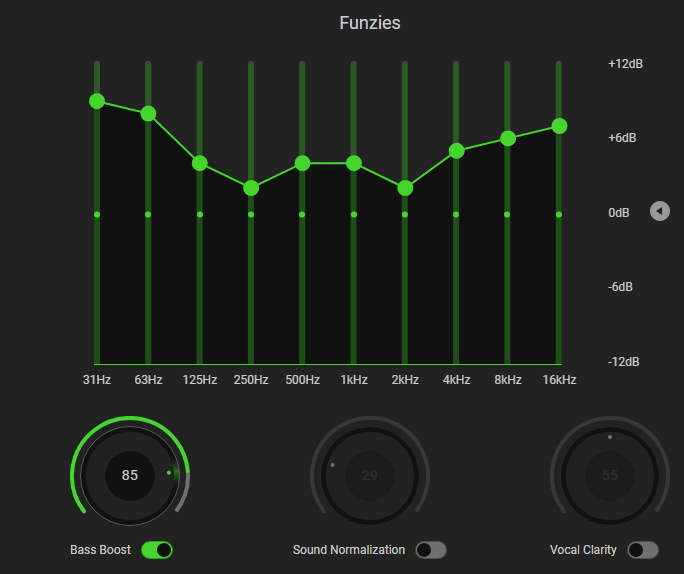
Task: Click the Sound Normalization knob showing 29
Action: [x=370, y=475]
